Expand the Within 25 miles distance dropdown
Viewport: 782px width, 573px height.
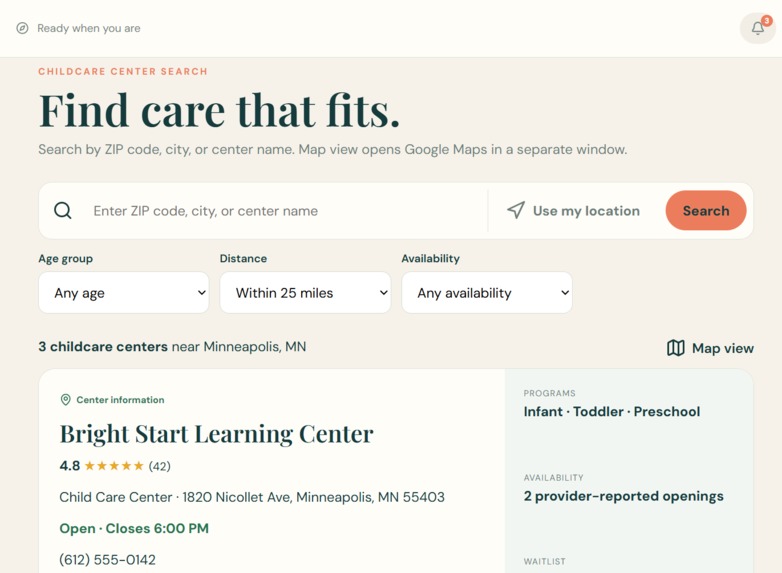[305, 293]
